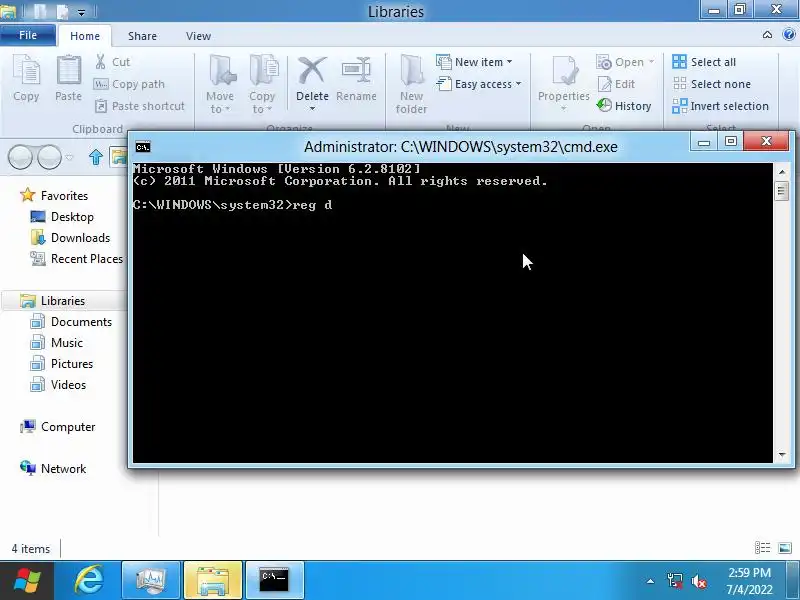Open the Open dropdown in ribbon

(x=625, y=62)
